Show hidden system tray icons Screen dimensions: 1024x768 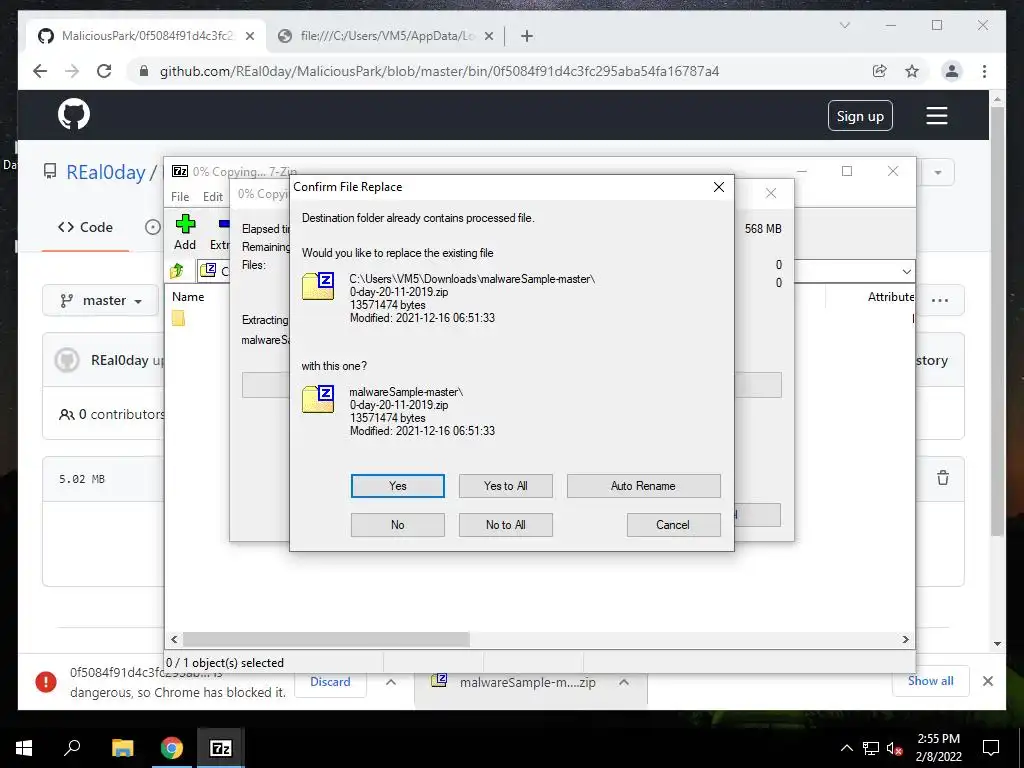(846, 748)
